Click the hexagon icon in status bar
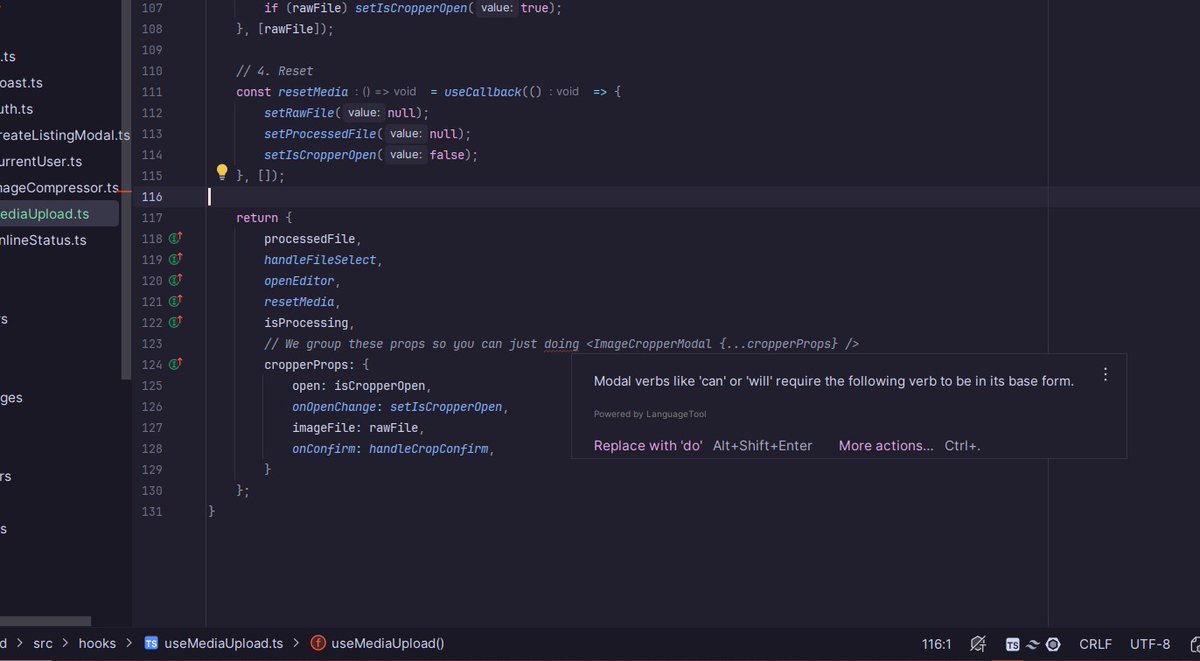1200x661 pixels. coord(1054,644)
